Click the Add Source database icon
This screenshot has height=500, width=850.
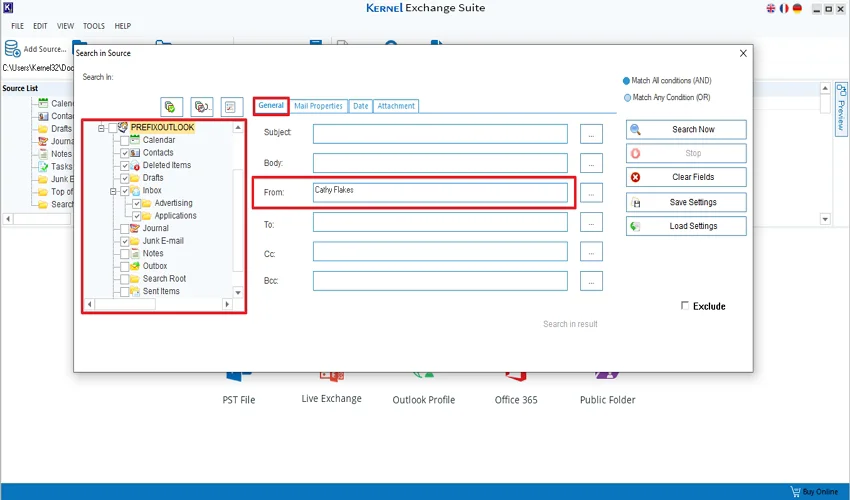click(x=12, y=49)
